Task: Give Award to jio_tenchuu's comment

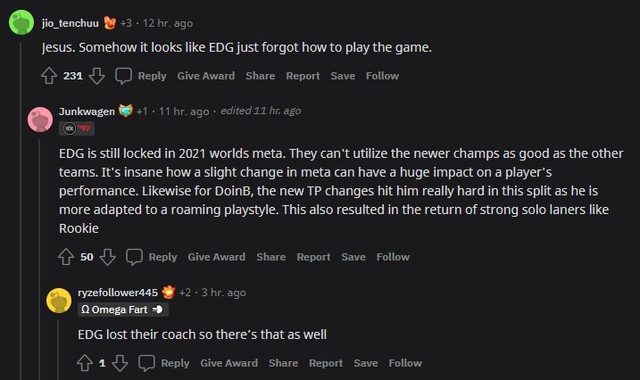Action: 206,76
